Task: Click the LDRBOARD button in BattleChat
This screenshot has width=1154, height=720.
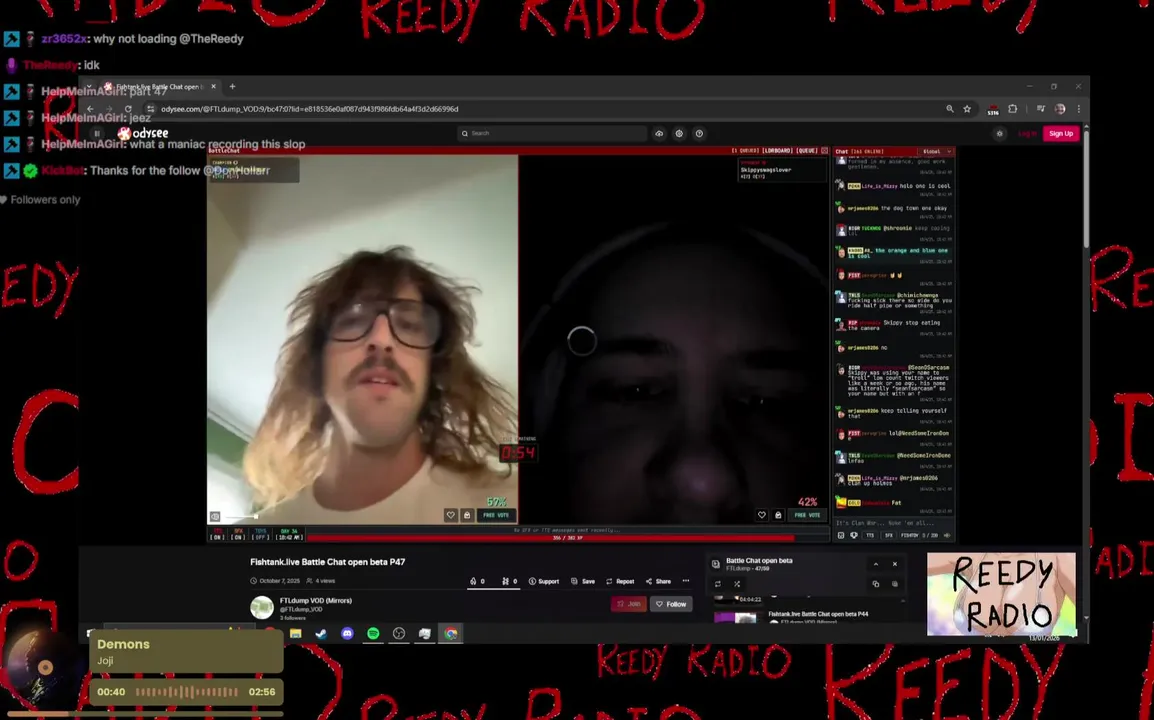Action: (x=776, y=151)
